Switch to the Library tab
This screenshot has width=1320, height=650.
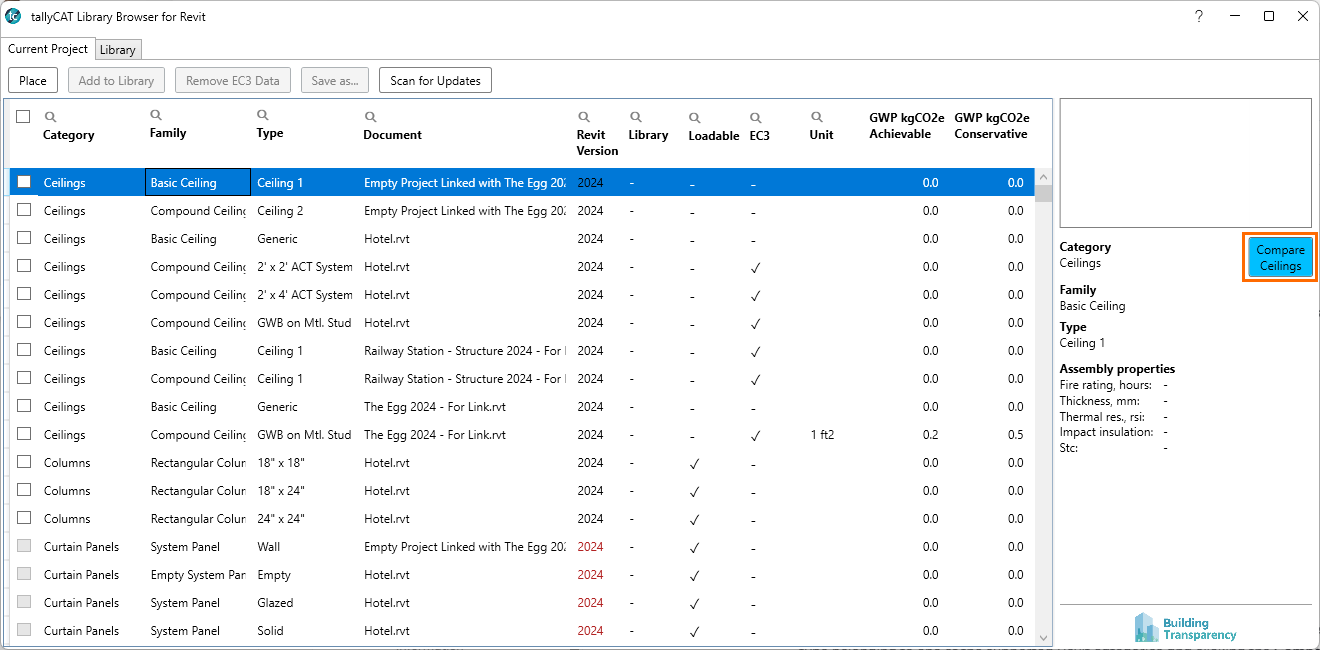coord(118,50)
